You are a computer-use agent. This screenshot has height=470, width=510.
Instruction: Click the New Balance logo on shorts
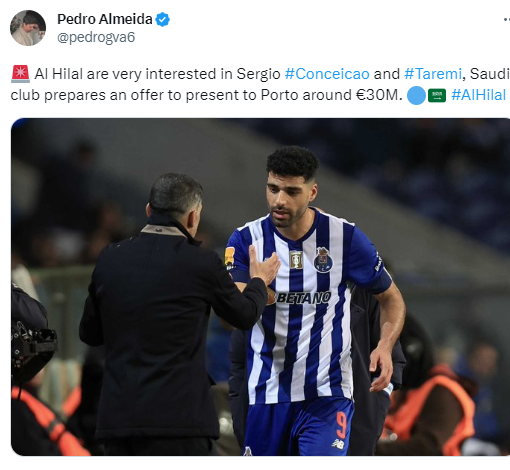click(x=338, y=443)
